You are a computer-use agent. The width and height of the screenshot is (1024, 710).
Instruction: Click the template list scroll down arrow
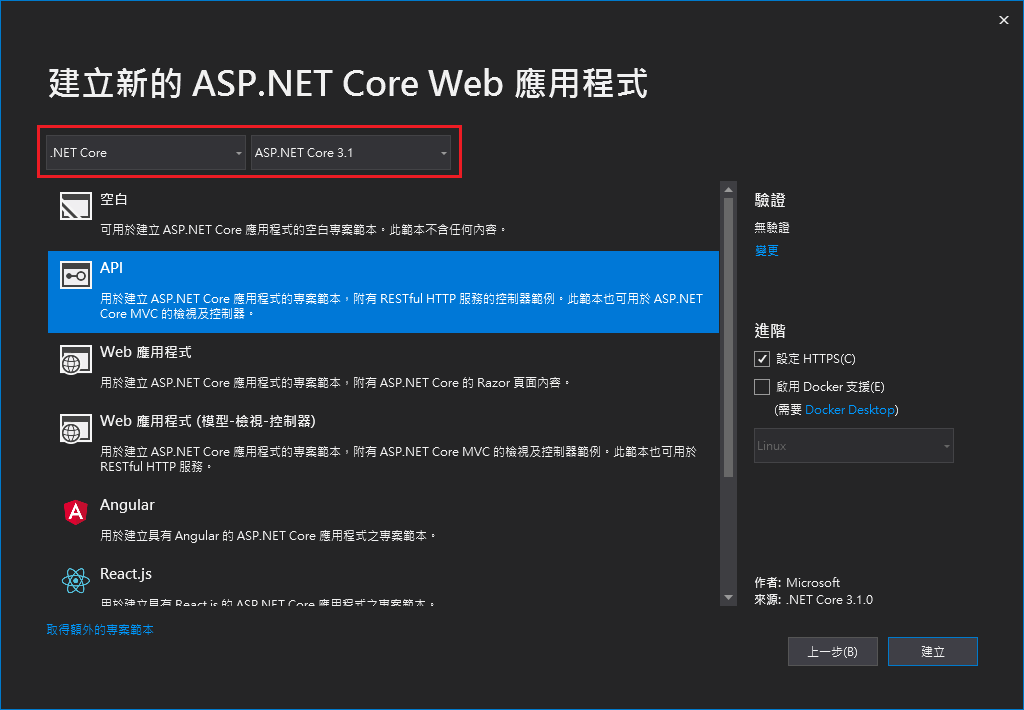728,598
